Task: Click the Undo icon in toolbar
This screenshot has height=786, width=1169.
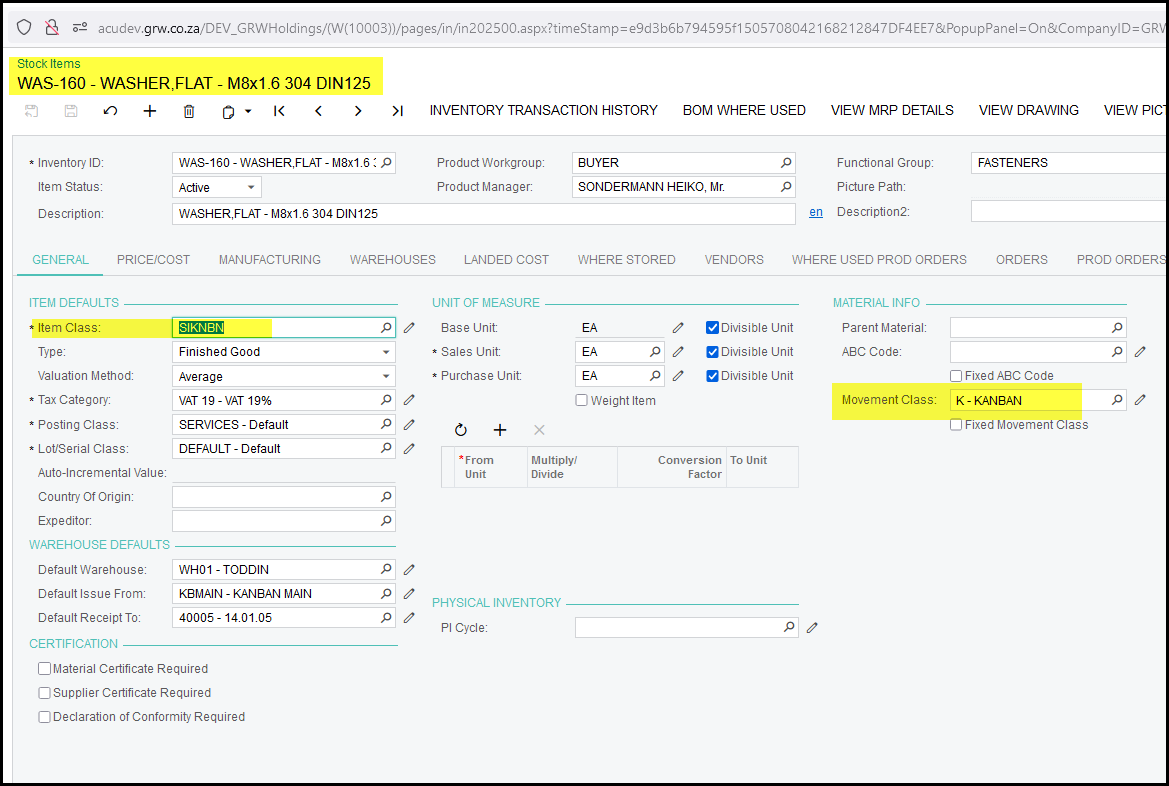Action: [x=110, y=111]
